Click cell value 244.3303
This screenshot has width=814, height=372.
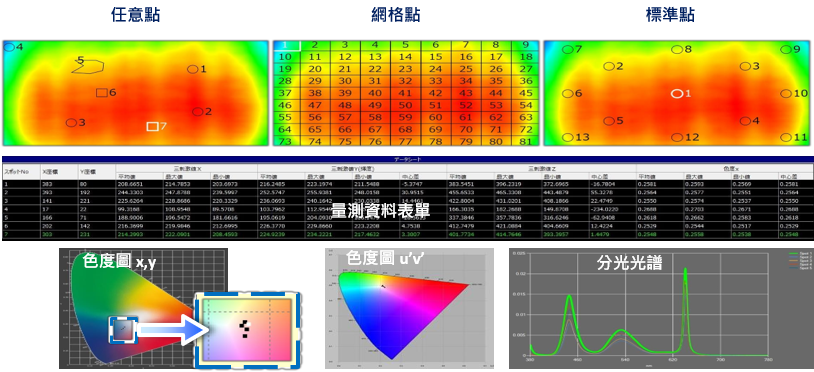point(131,192)
